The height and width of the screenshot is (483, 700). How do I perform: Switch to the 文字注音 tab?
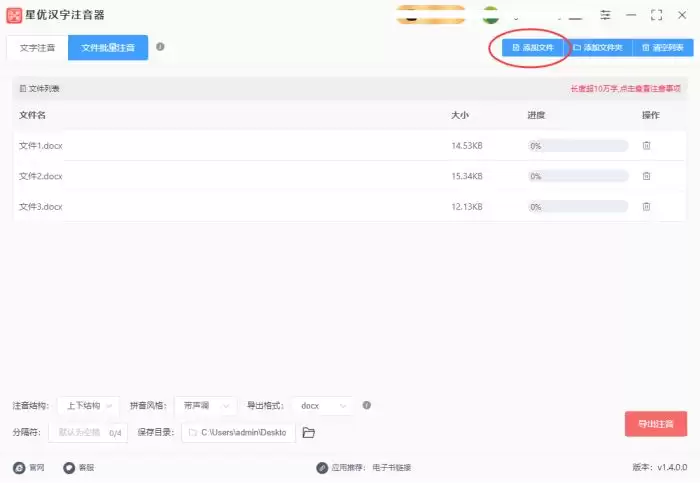(x=38, y=48)
